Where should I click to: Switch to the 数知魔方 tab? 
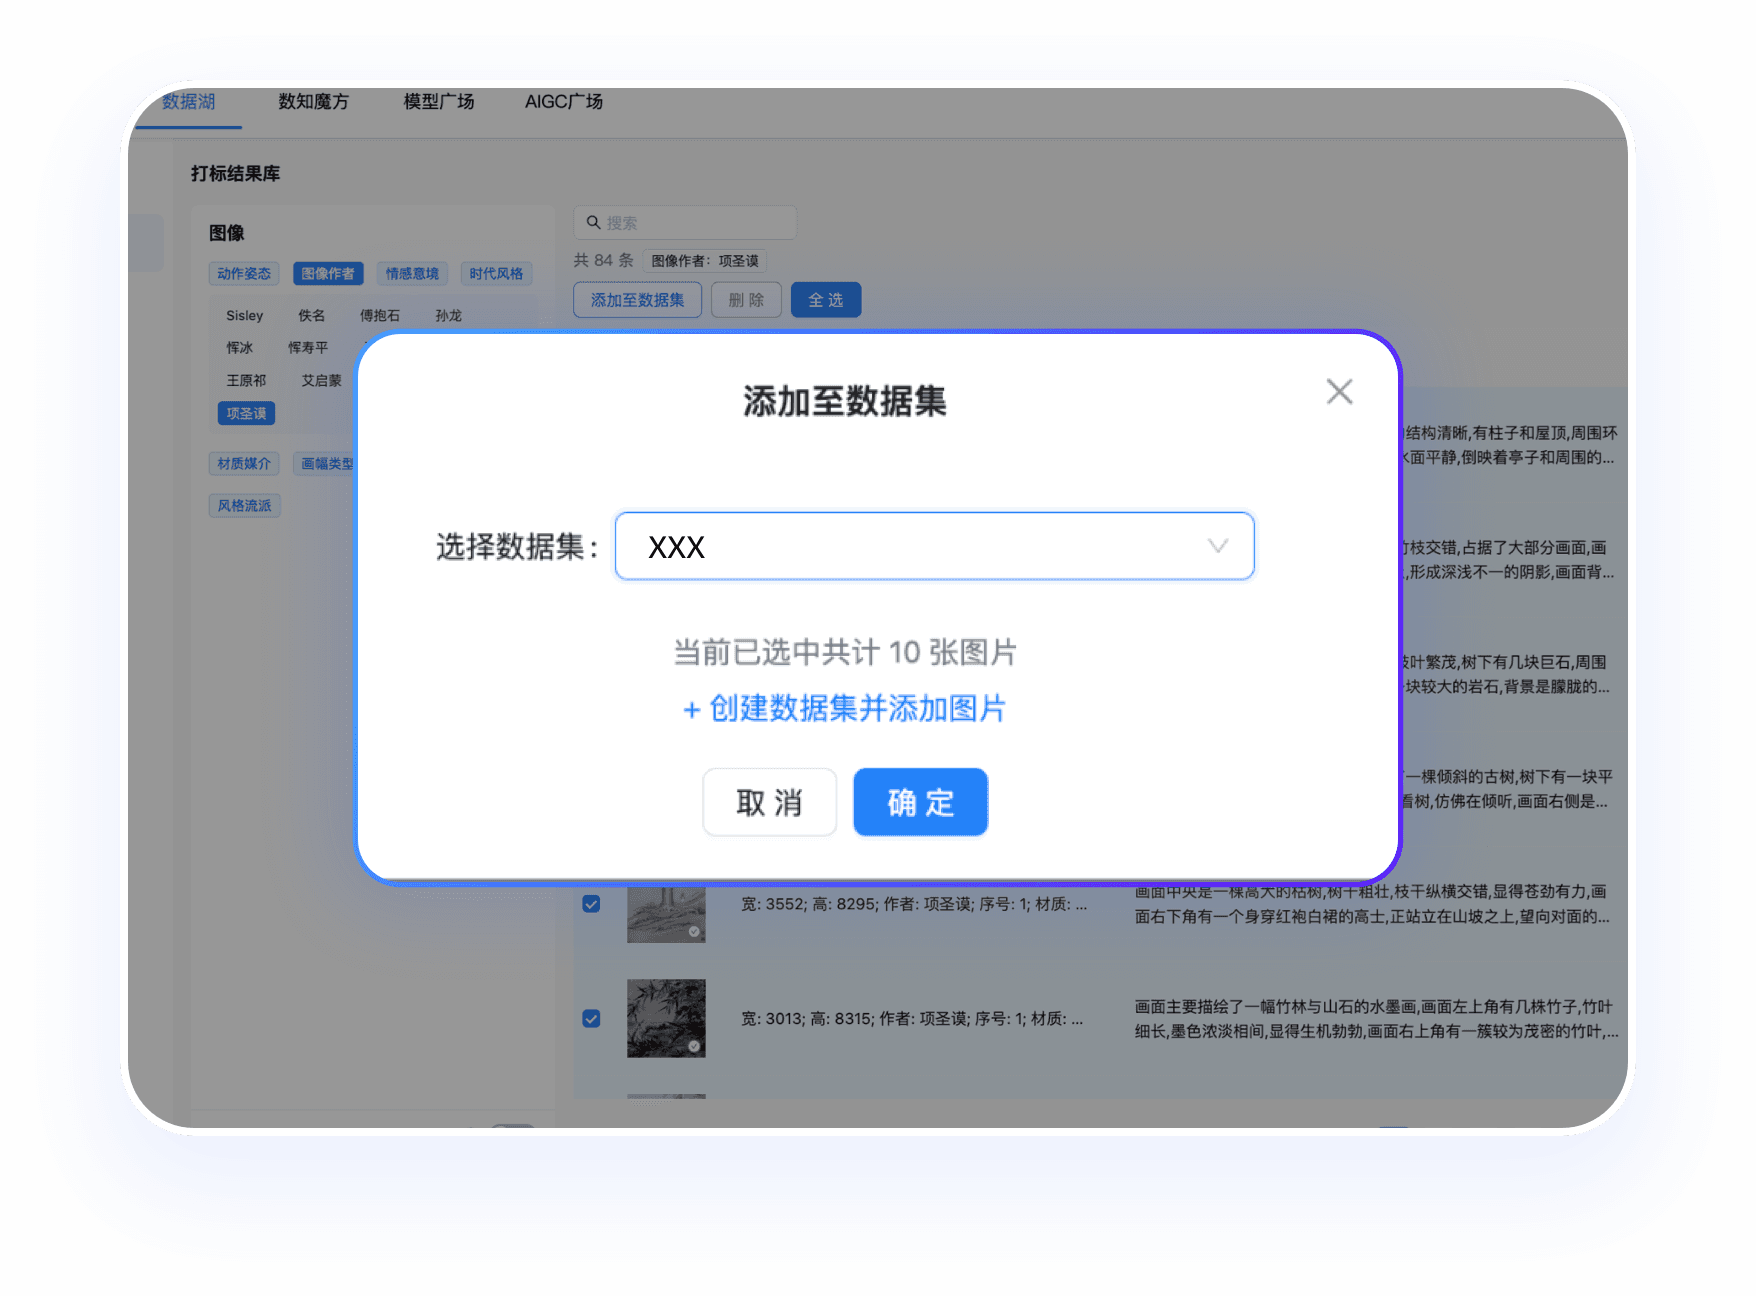tap(313, 102)
